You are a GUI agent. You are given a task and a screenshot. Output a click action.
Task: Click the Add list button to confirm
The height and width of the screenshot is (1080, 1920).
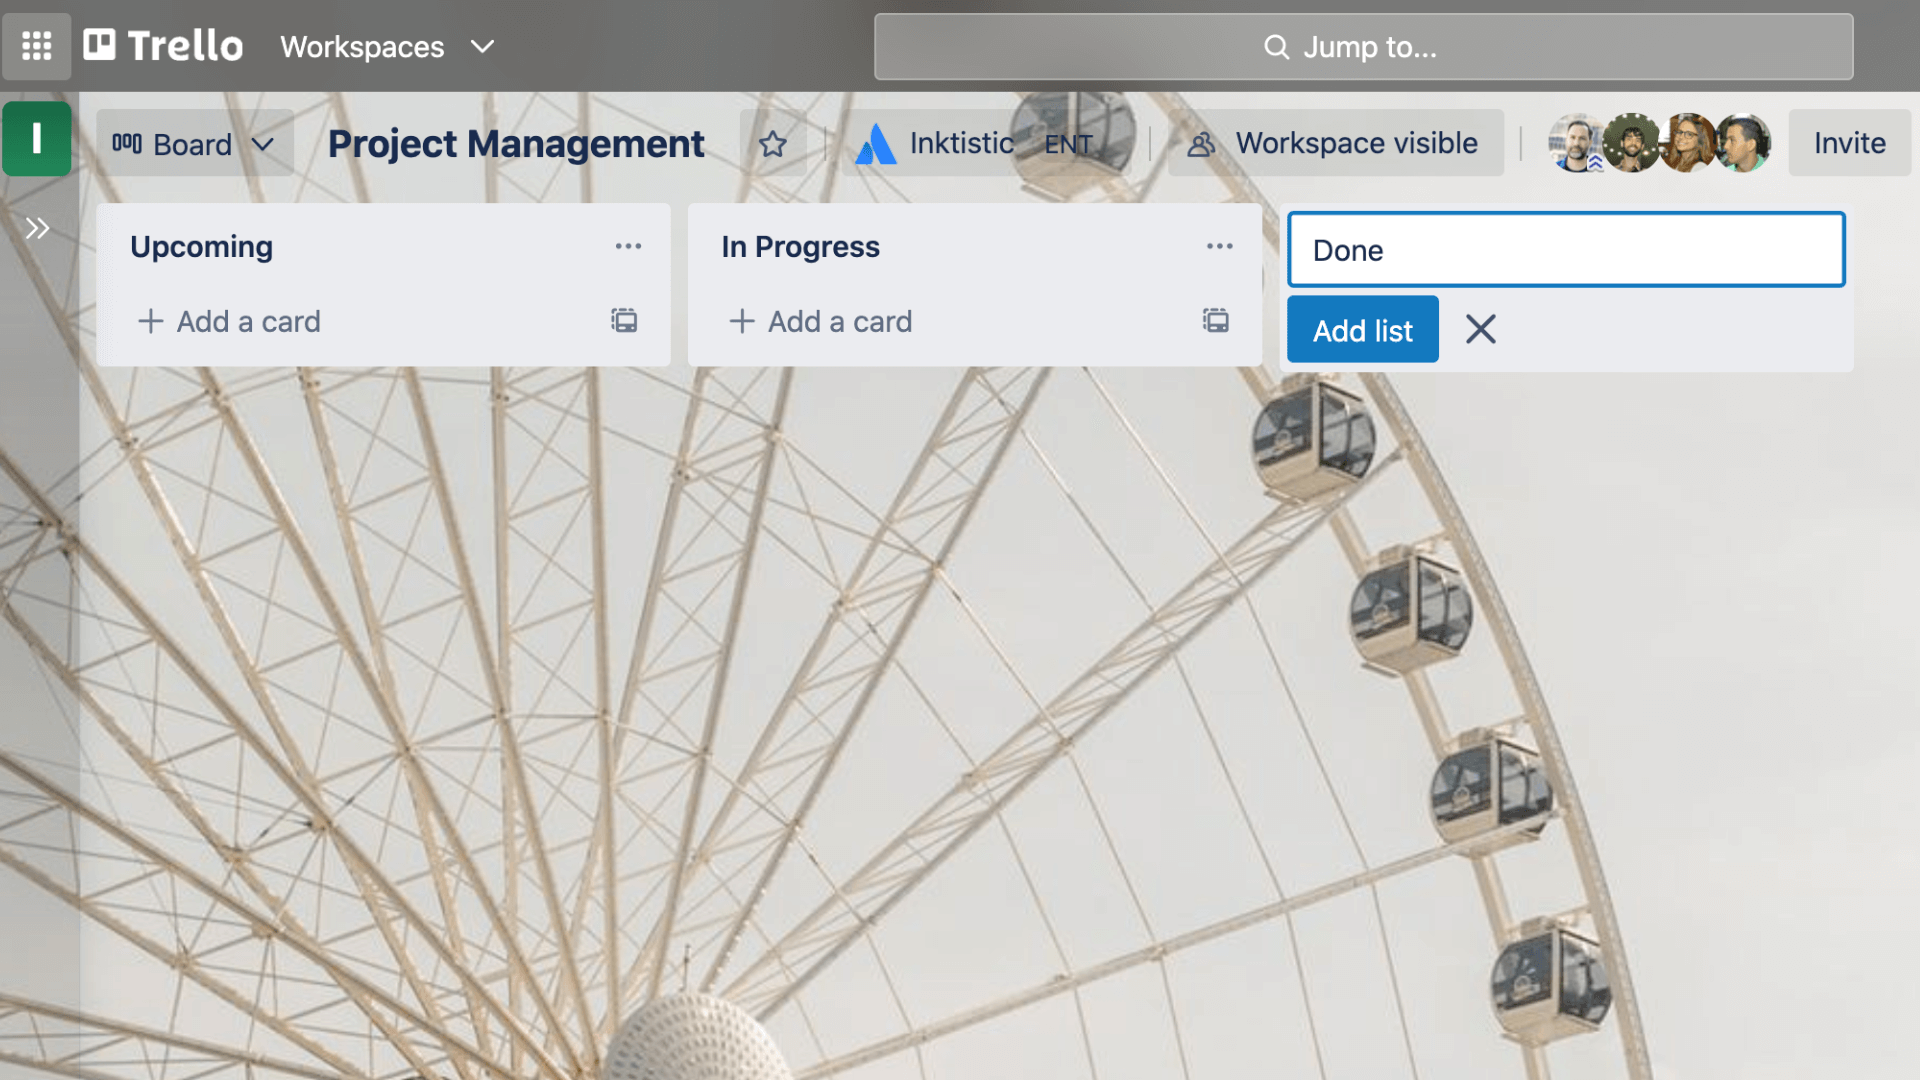(1361, 328)
